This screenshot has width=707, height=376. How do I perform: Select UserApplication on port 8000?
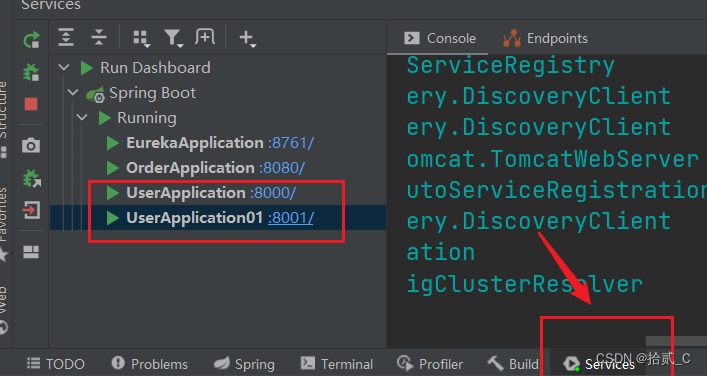[186, 193]
